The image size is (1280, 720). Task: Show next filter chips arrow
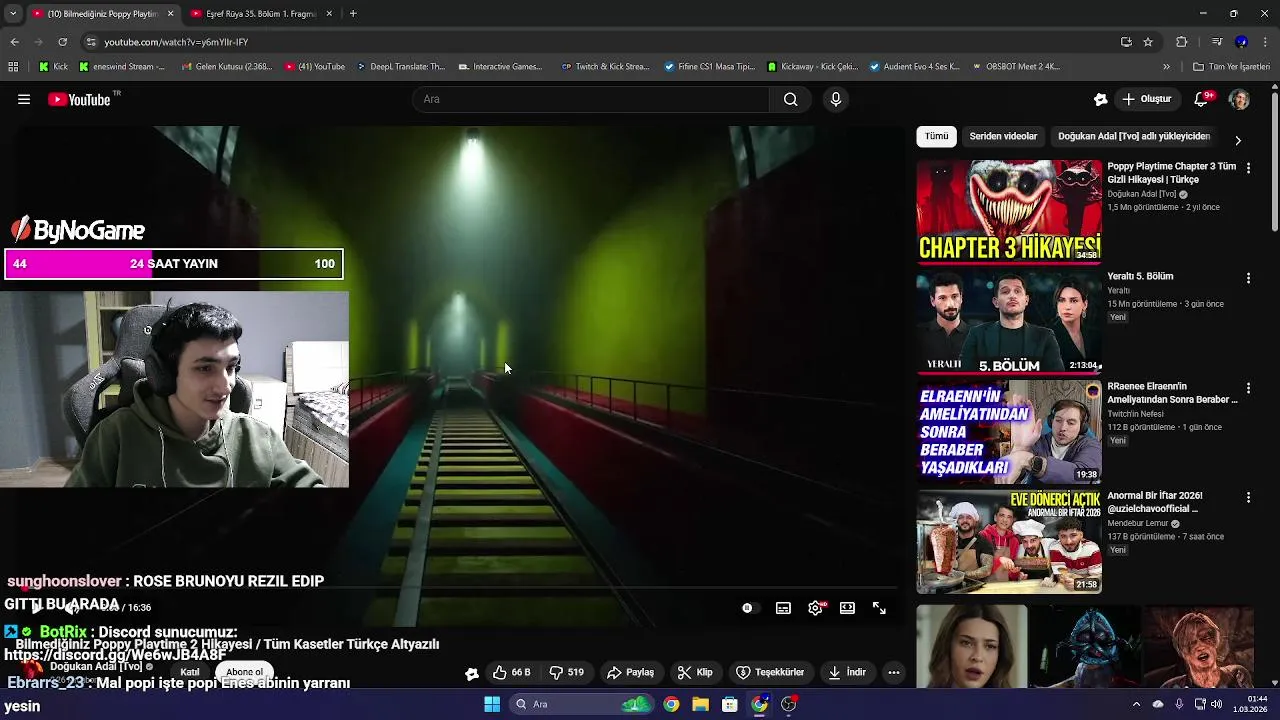[1238, 140]
